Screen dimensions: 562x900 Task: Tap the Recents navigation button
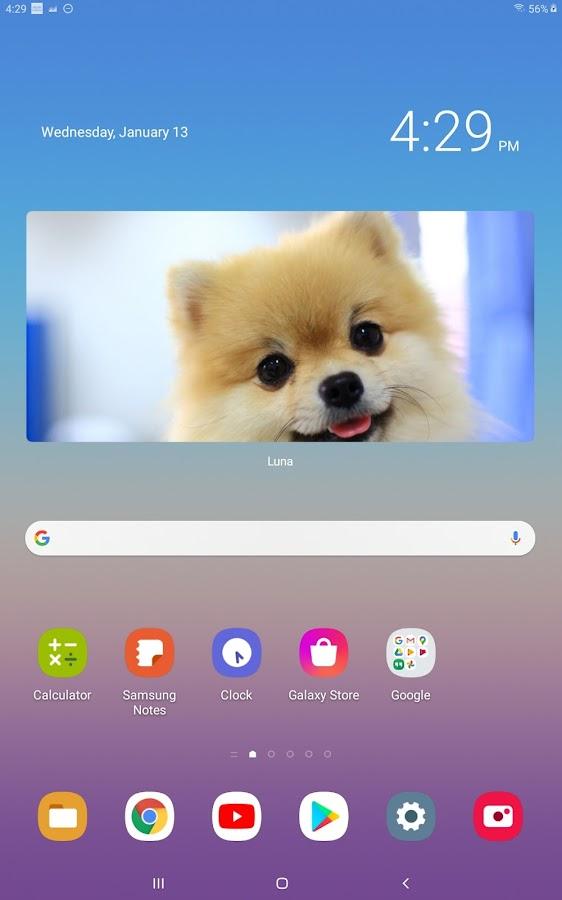[x=158, y=883]
